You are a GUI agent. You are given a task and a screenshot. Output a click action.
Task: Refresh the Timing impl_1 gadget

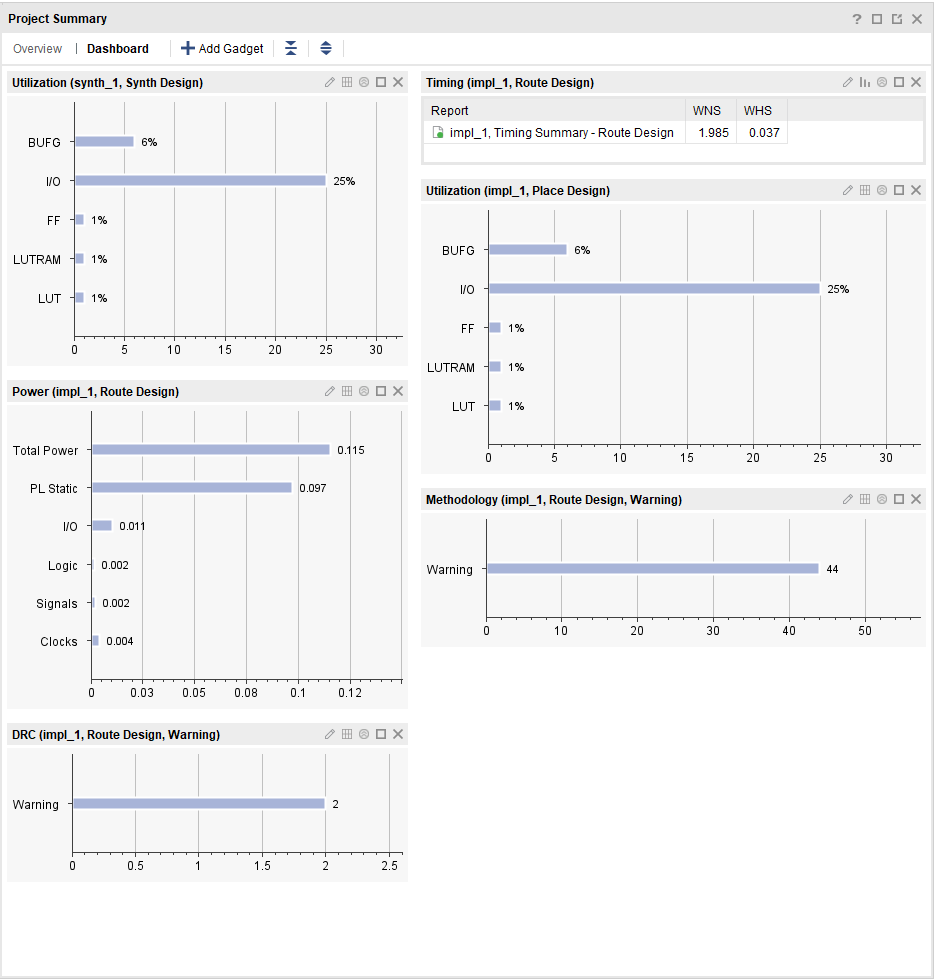(882, 82)
